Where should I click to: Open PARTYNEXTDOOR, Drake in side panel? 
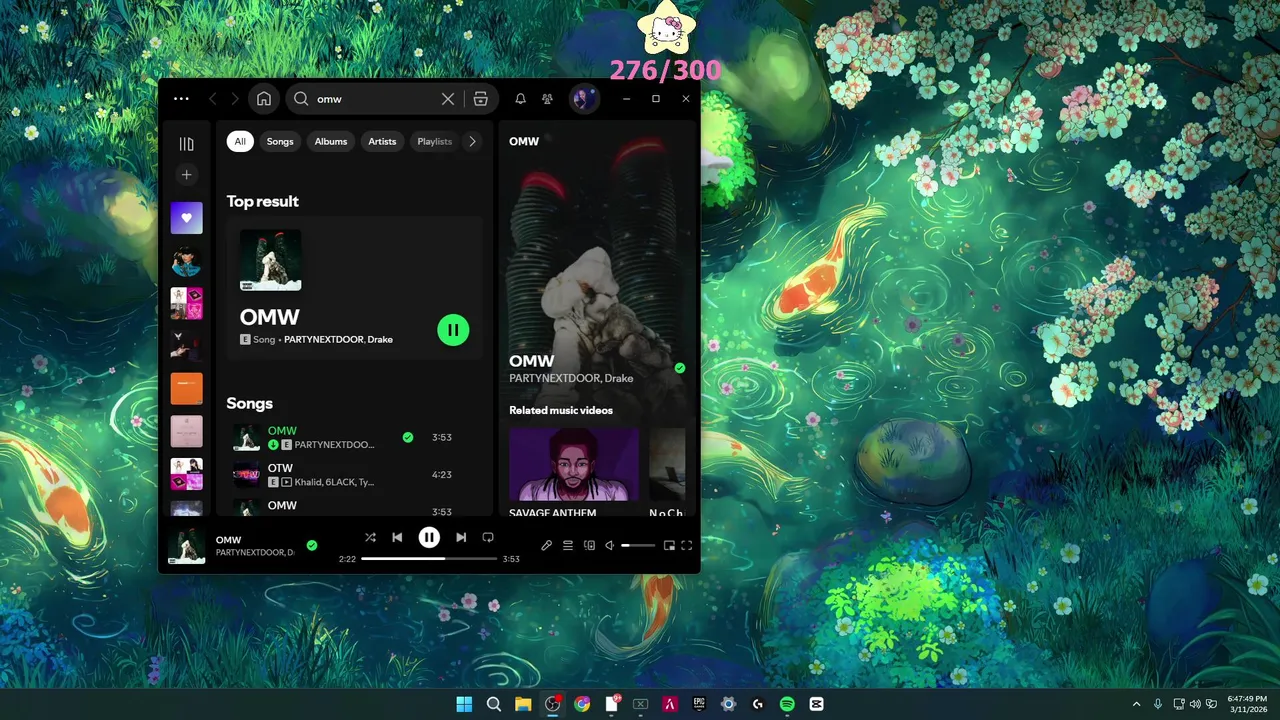(x=571, y=378)
